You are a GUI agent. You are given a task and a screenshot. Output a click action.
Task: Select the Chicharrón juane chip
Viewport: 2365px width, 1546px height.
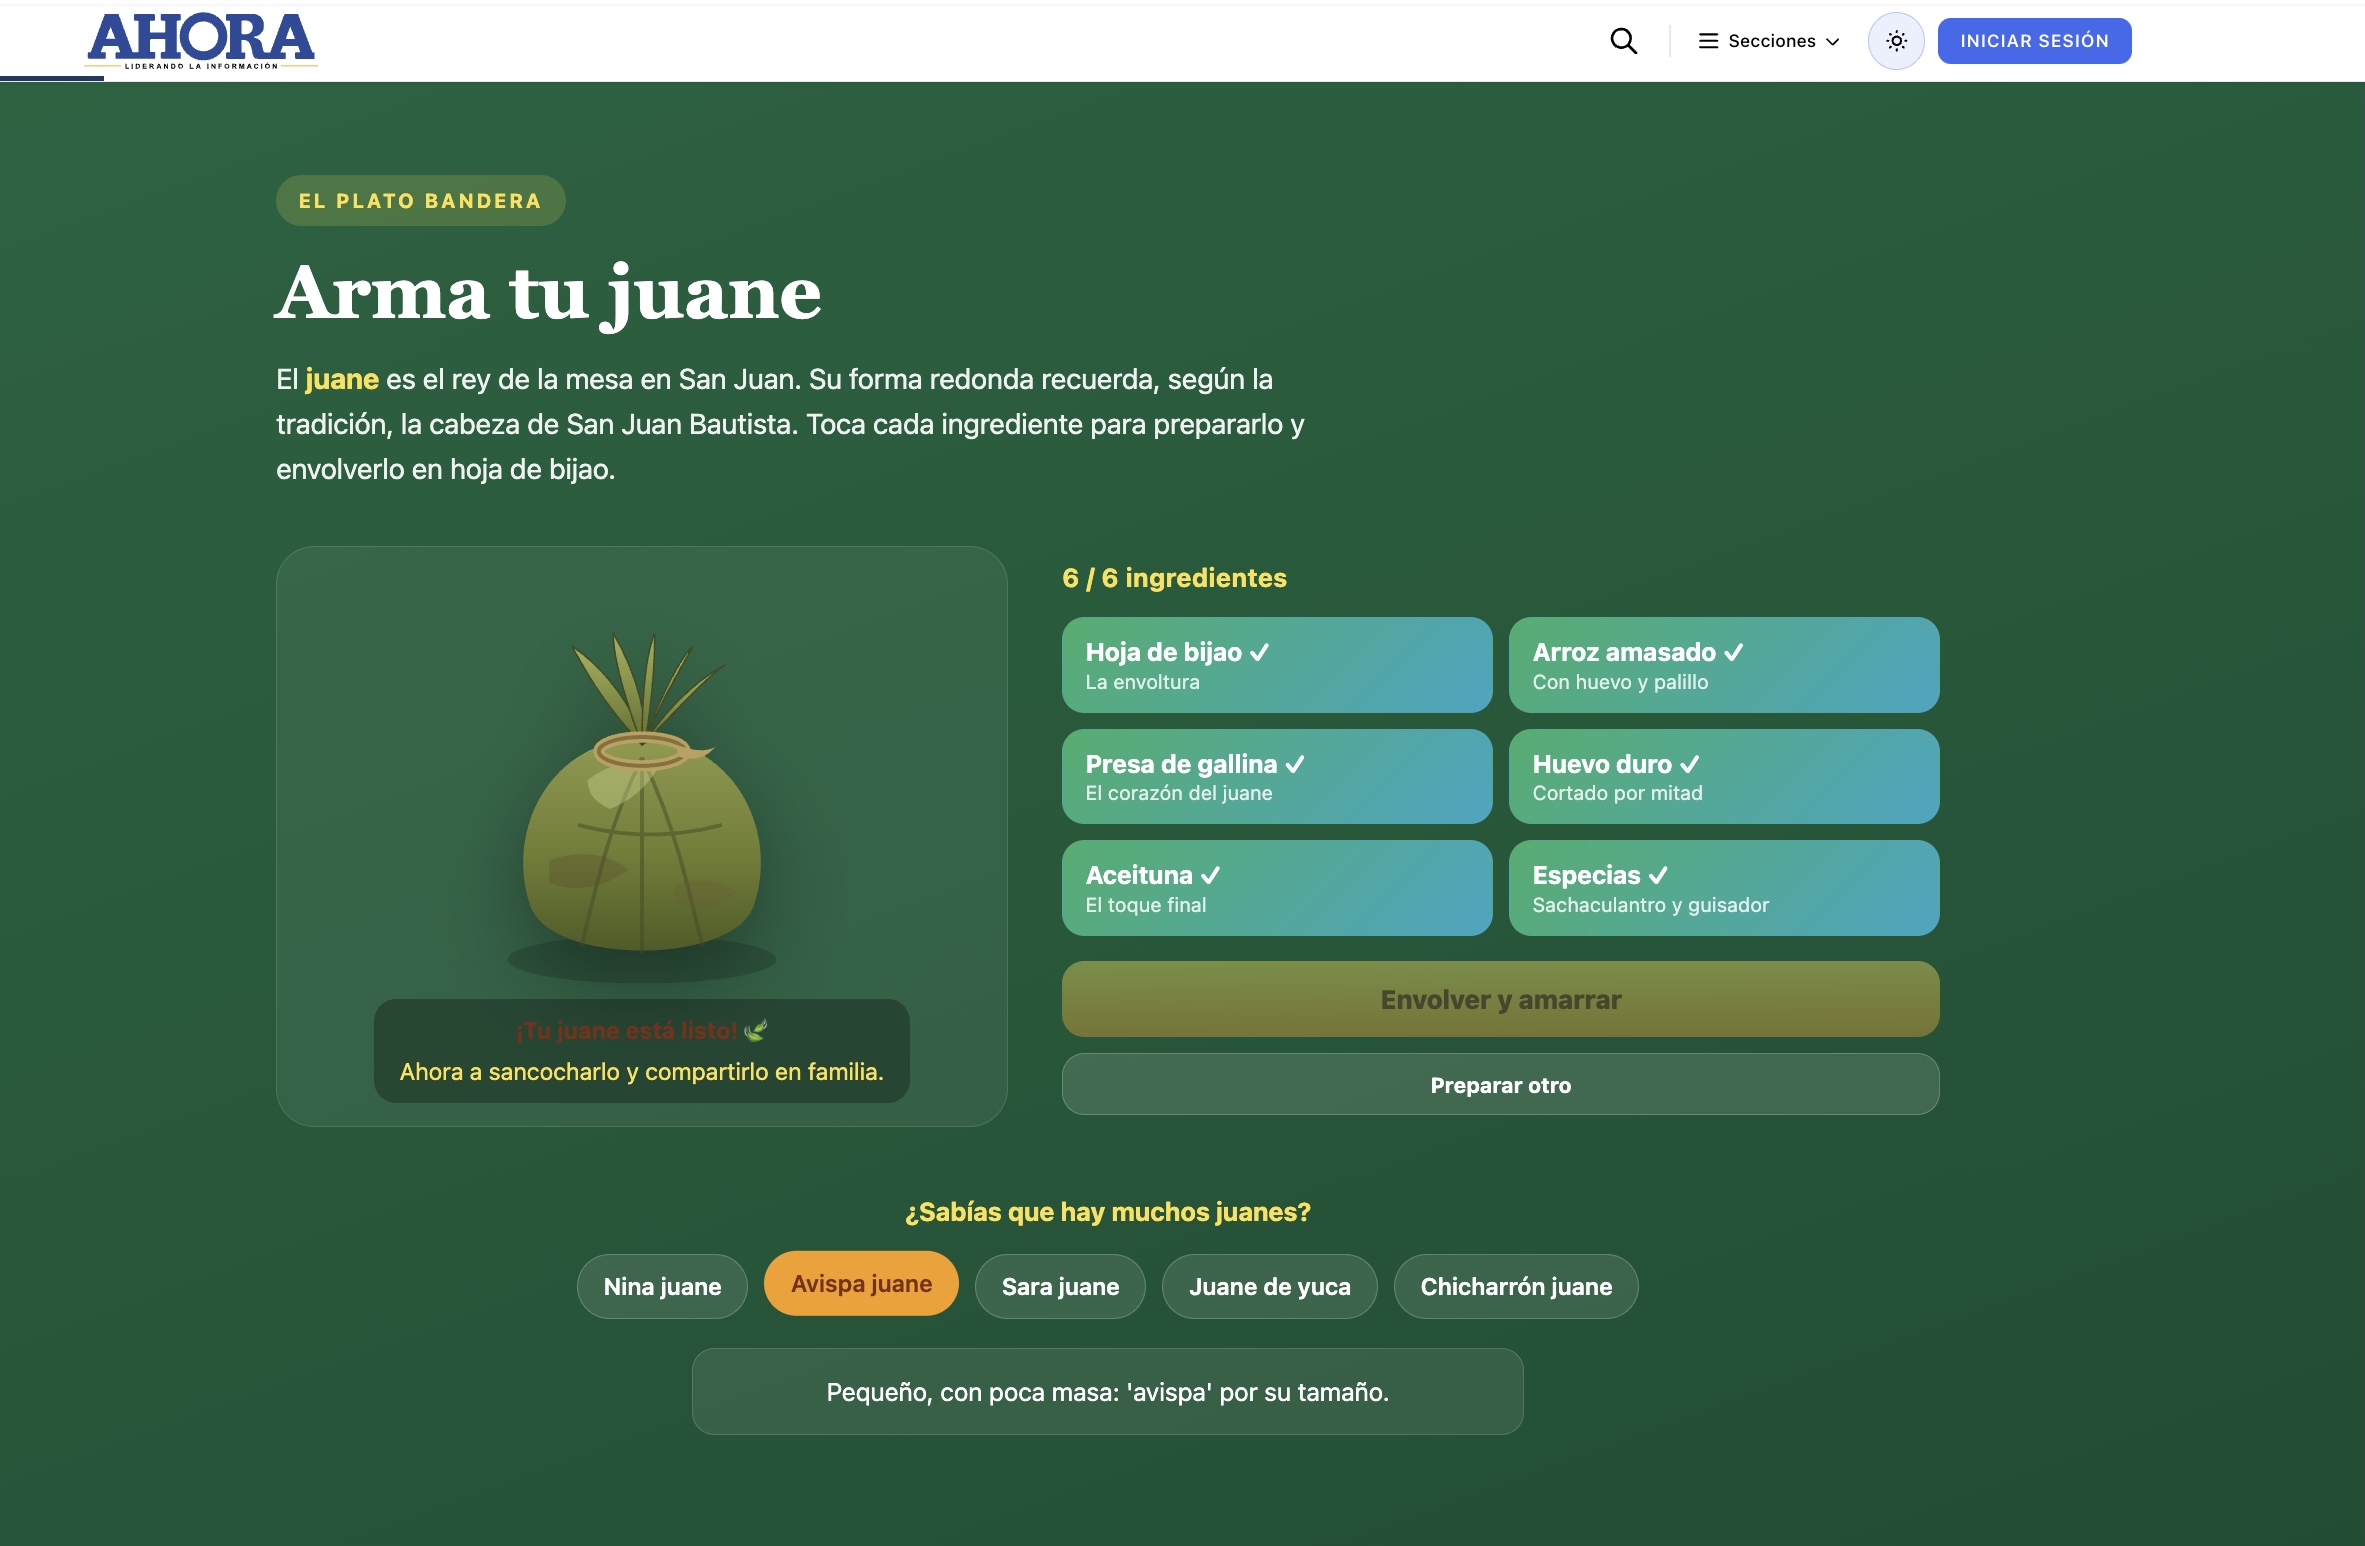[x=1516, y=1286]
